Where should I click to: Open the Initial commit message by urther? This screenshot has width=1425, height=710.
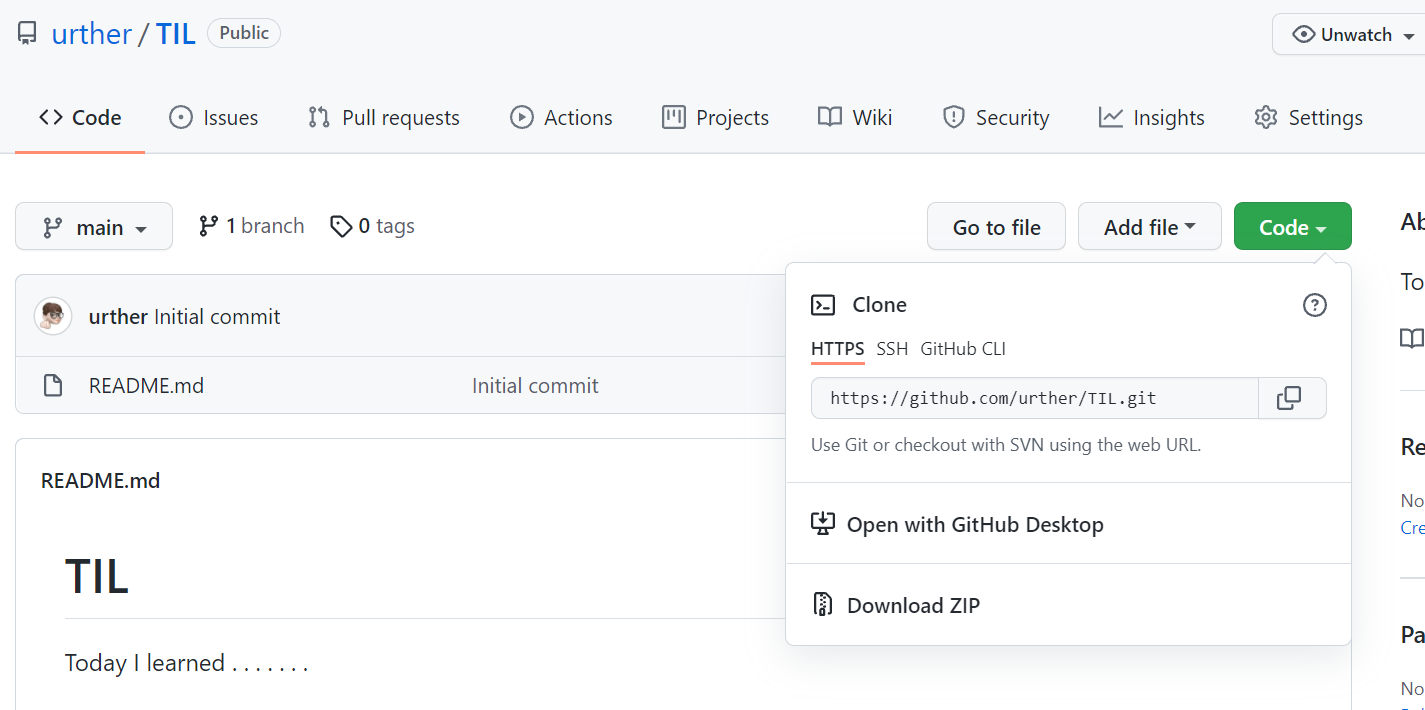click(x=217, y=316)
